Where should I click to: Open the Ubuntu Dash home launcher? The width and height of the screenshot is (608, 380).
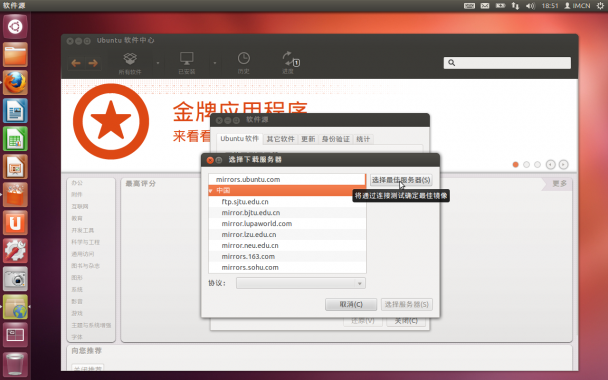(x=15, y=27)
